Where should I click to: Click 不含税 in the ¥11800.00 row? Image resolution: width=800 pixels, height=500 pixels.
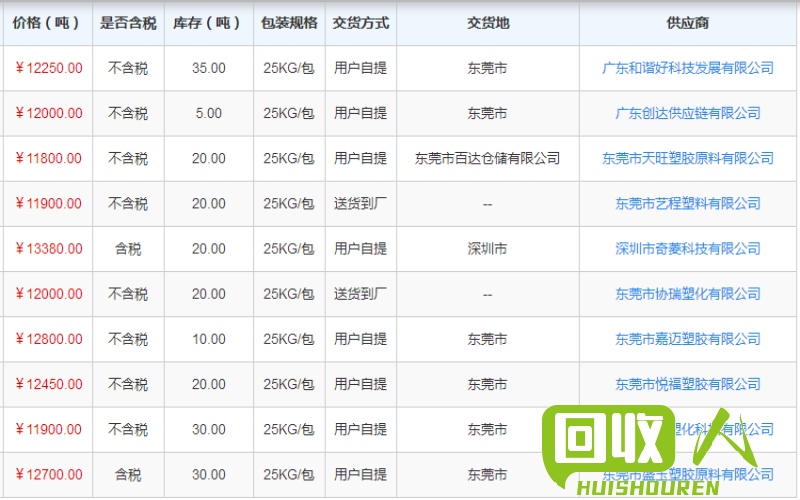point(128,158)
